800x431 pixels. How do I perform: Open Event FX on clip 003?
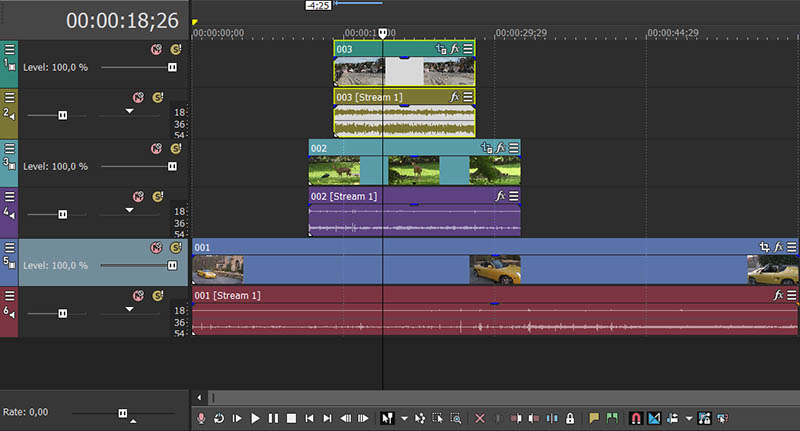tap(455, 49)
